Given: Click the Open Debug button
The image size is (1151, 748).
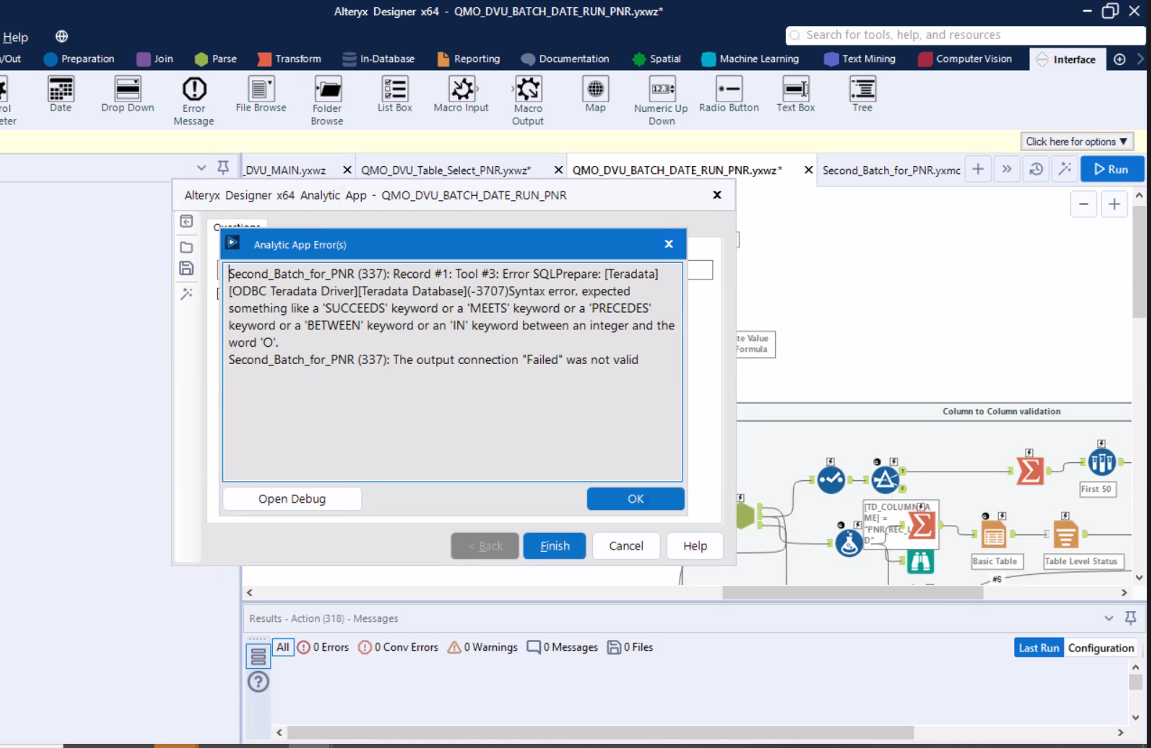Looking at the screenshot, I should (291, 498).
